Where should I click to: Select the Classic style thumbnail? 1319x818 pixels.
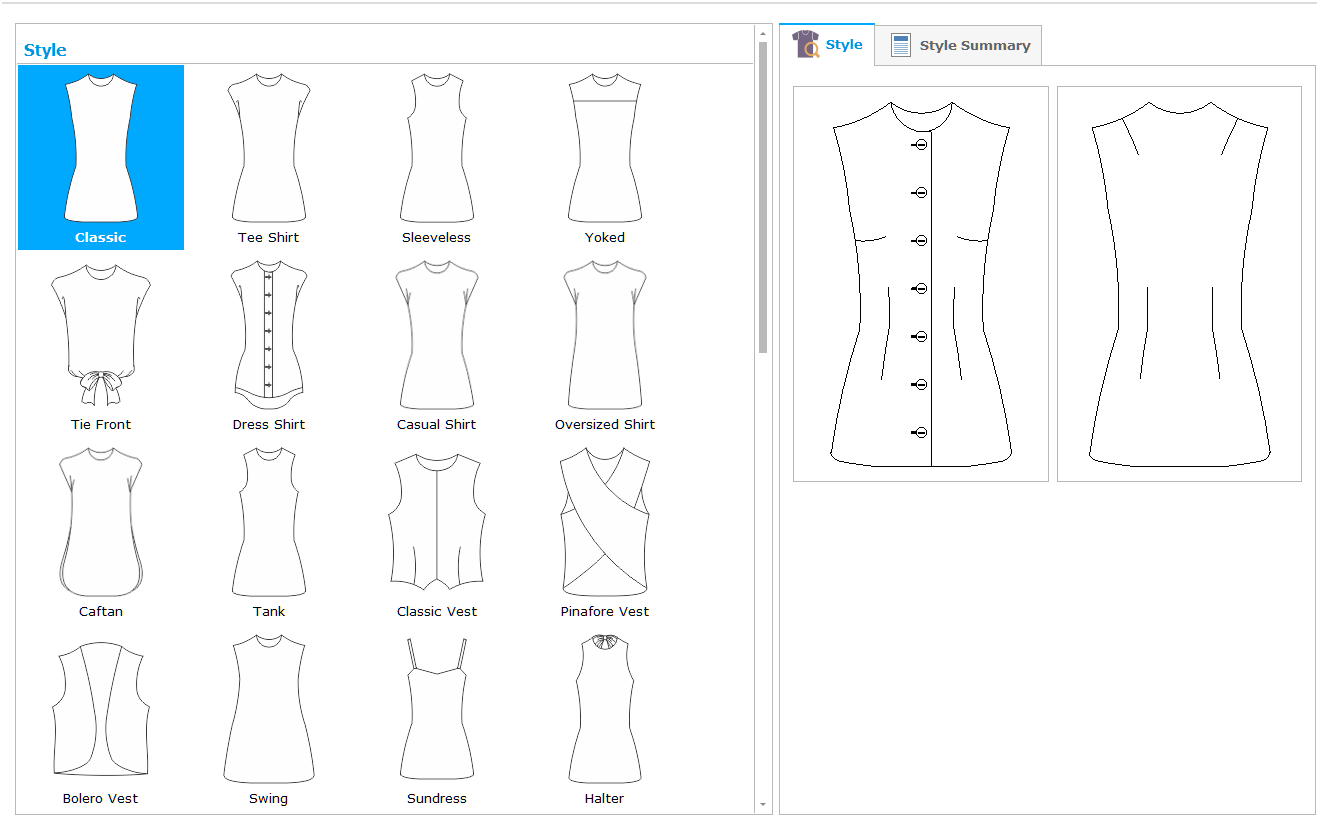101,157
